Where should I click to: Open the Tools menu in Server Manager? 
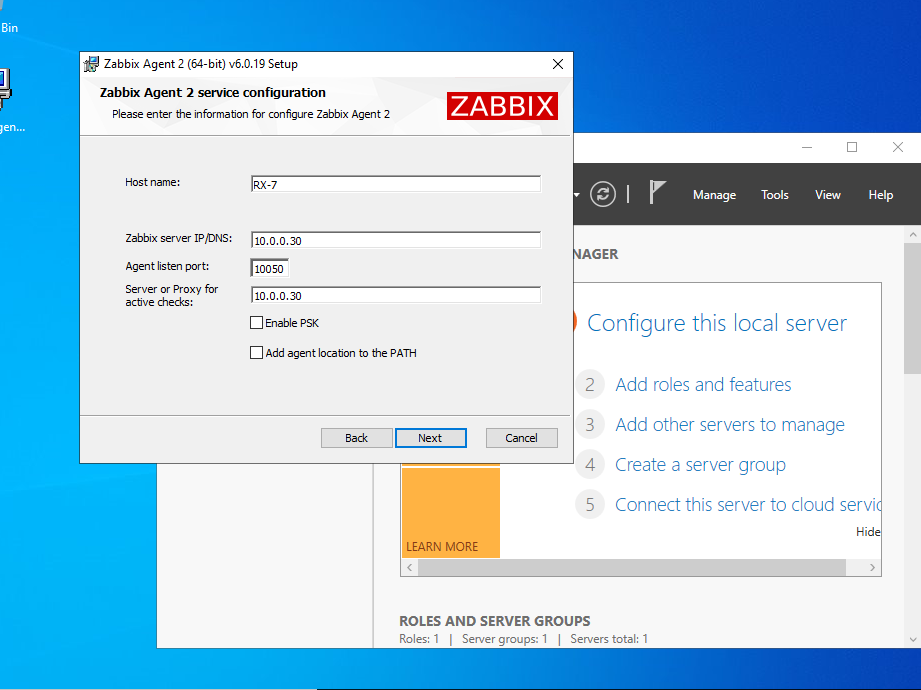click(x=774, y=195)
